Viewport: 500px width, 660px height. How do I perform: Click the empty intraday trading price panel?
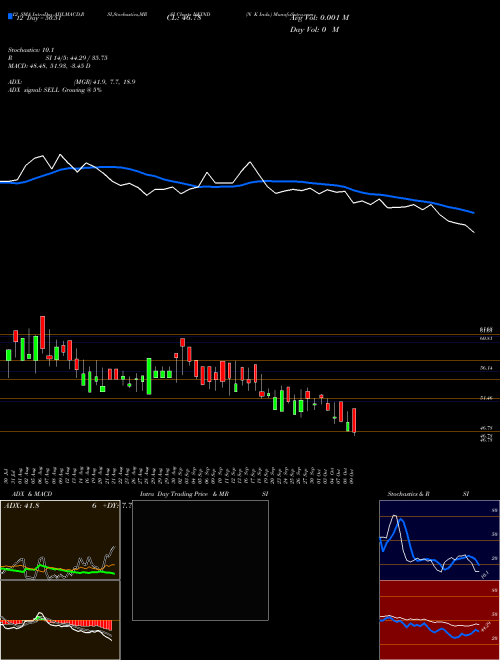tap(200, 560)
